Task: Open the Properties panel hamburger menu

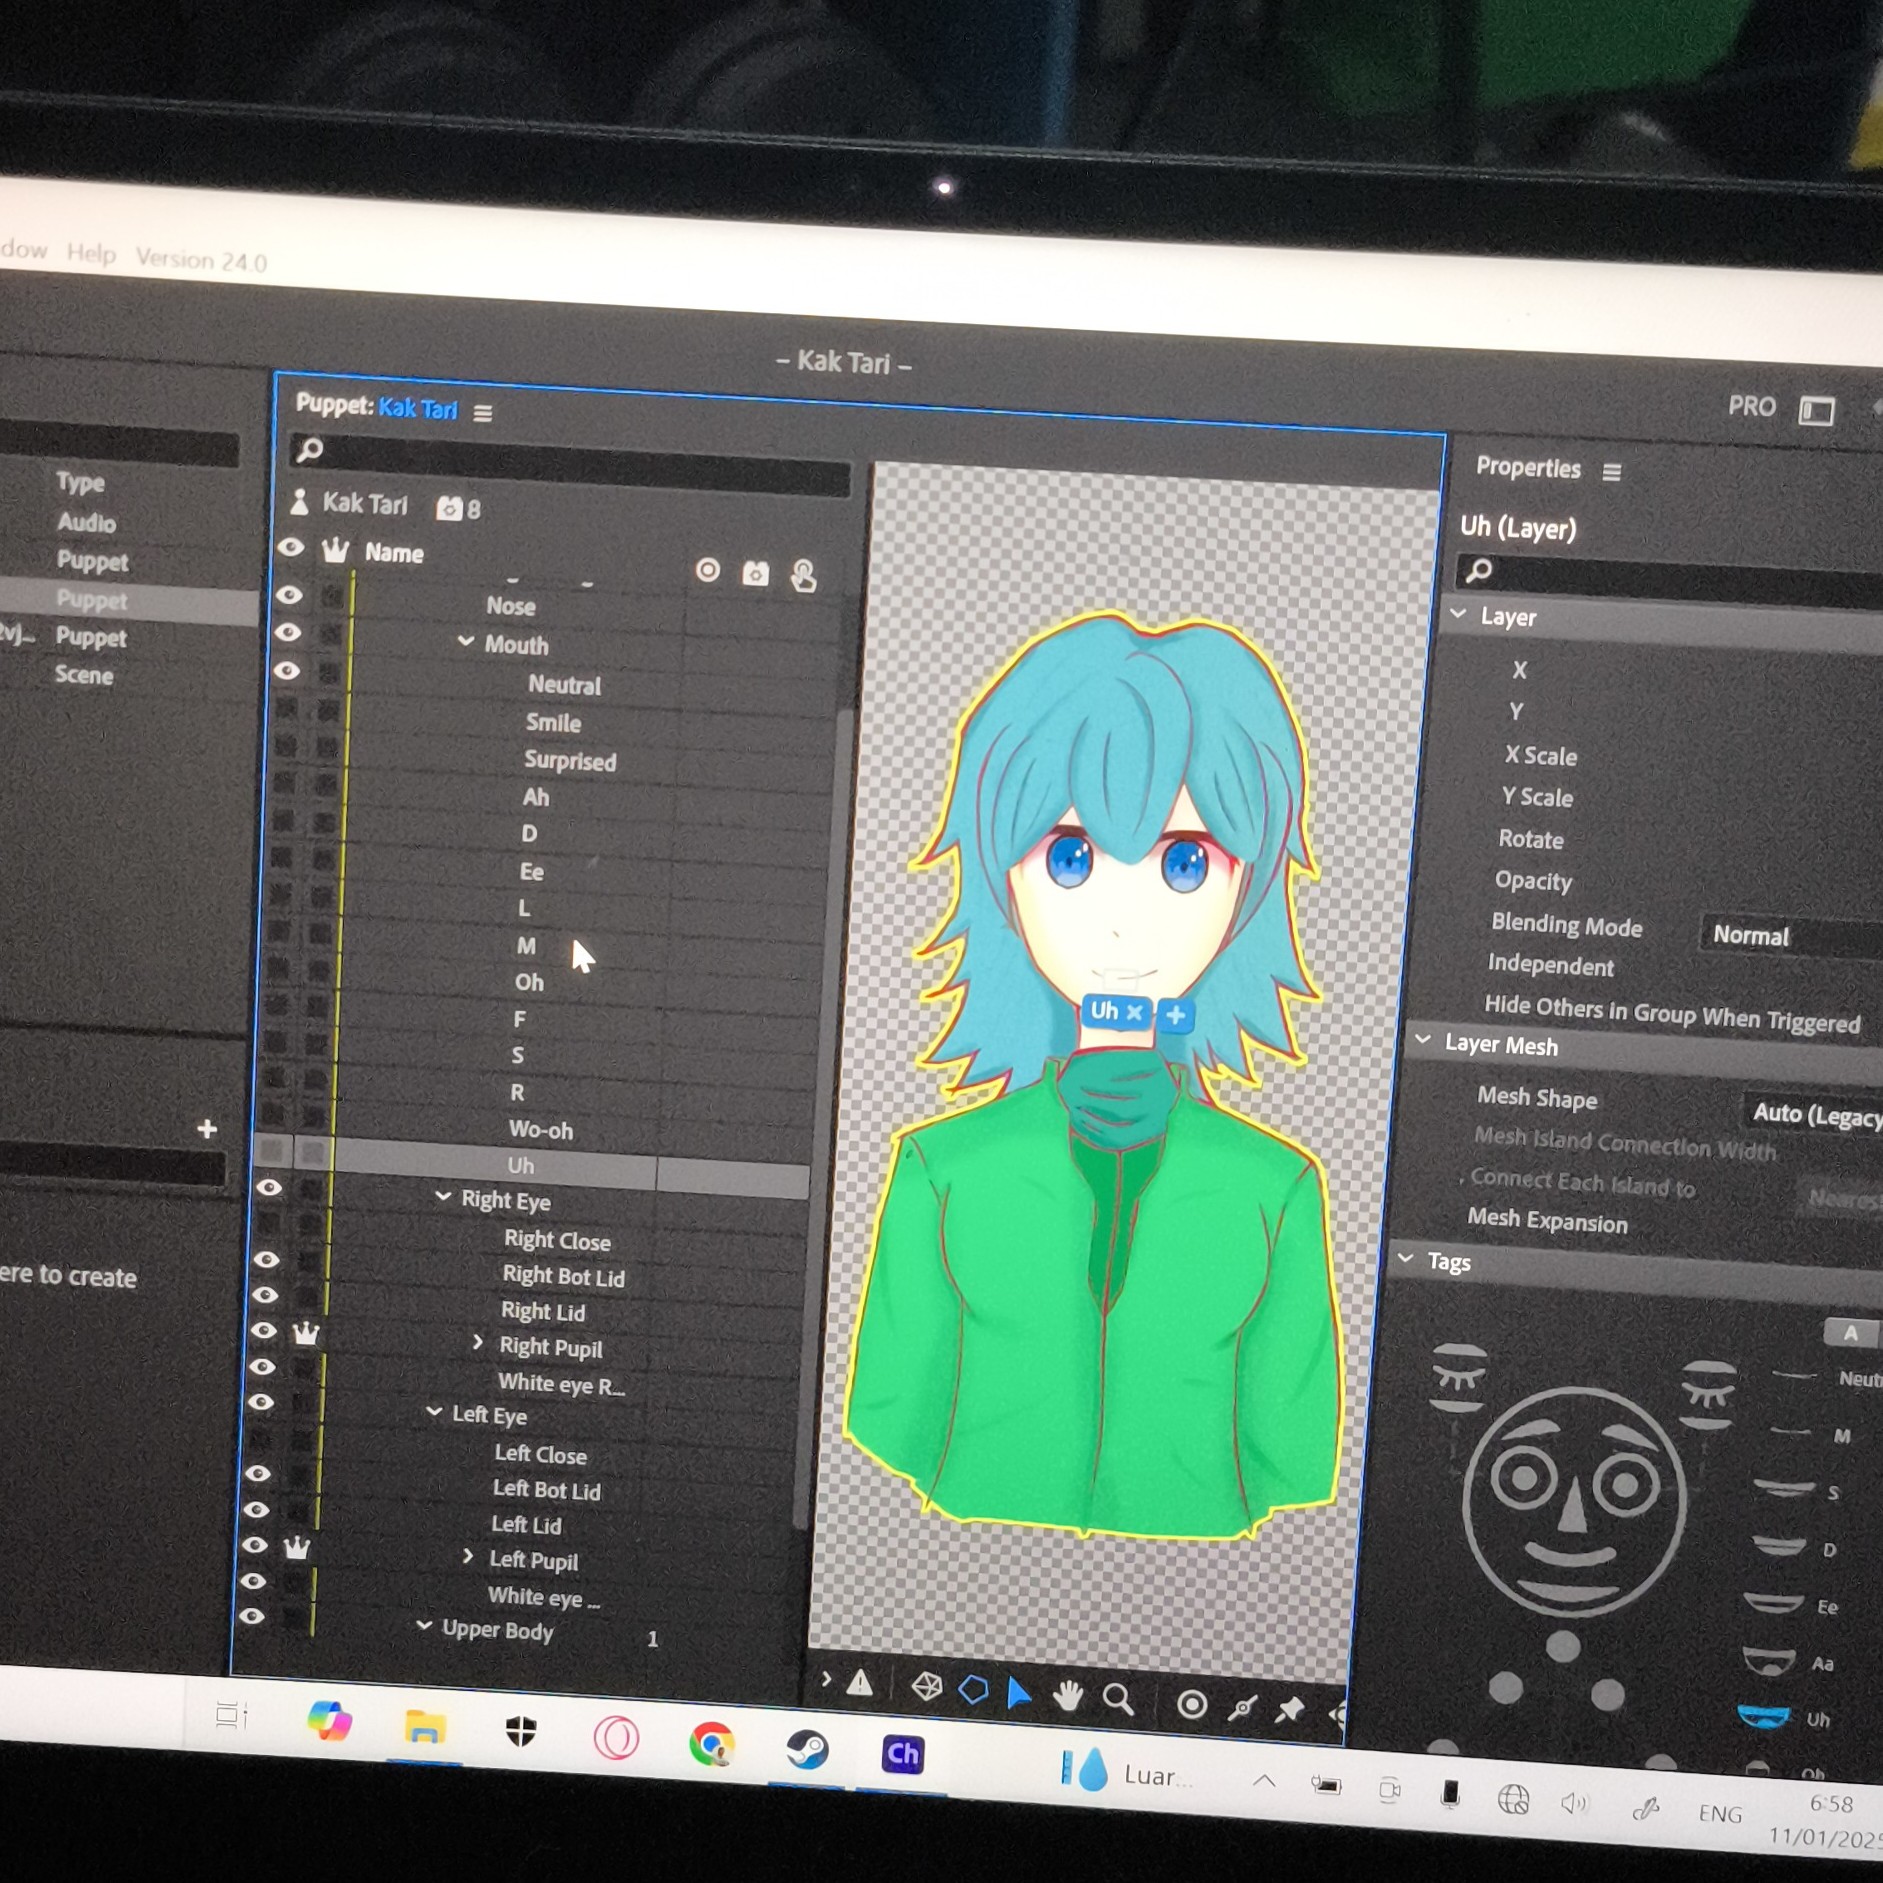Action: pos(1611,472)
